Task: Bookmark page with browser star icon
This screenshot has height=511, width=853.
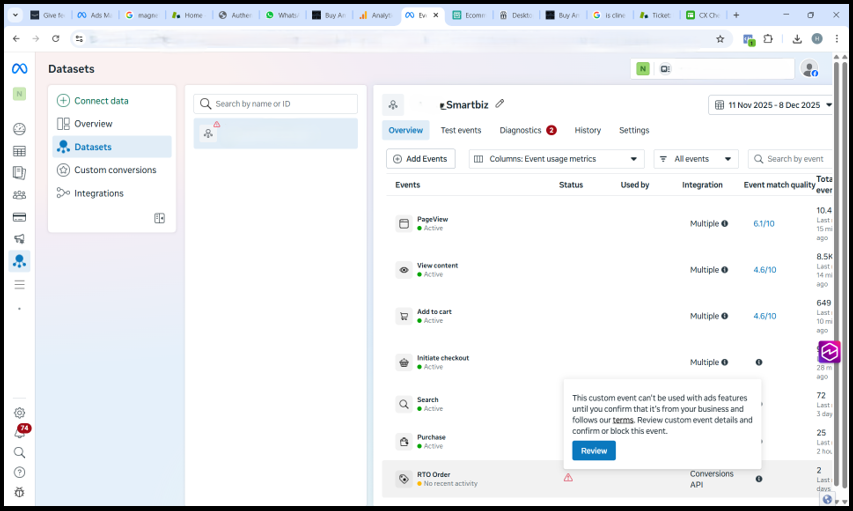Action: [x=720, y=39]
